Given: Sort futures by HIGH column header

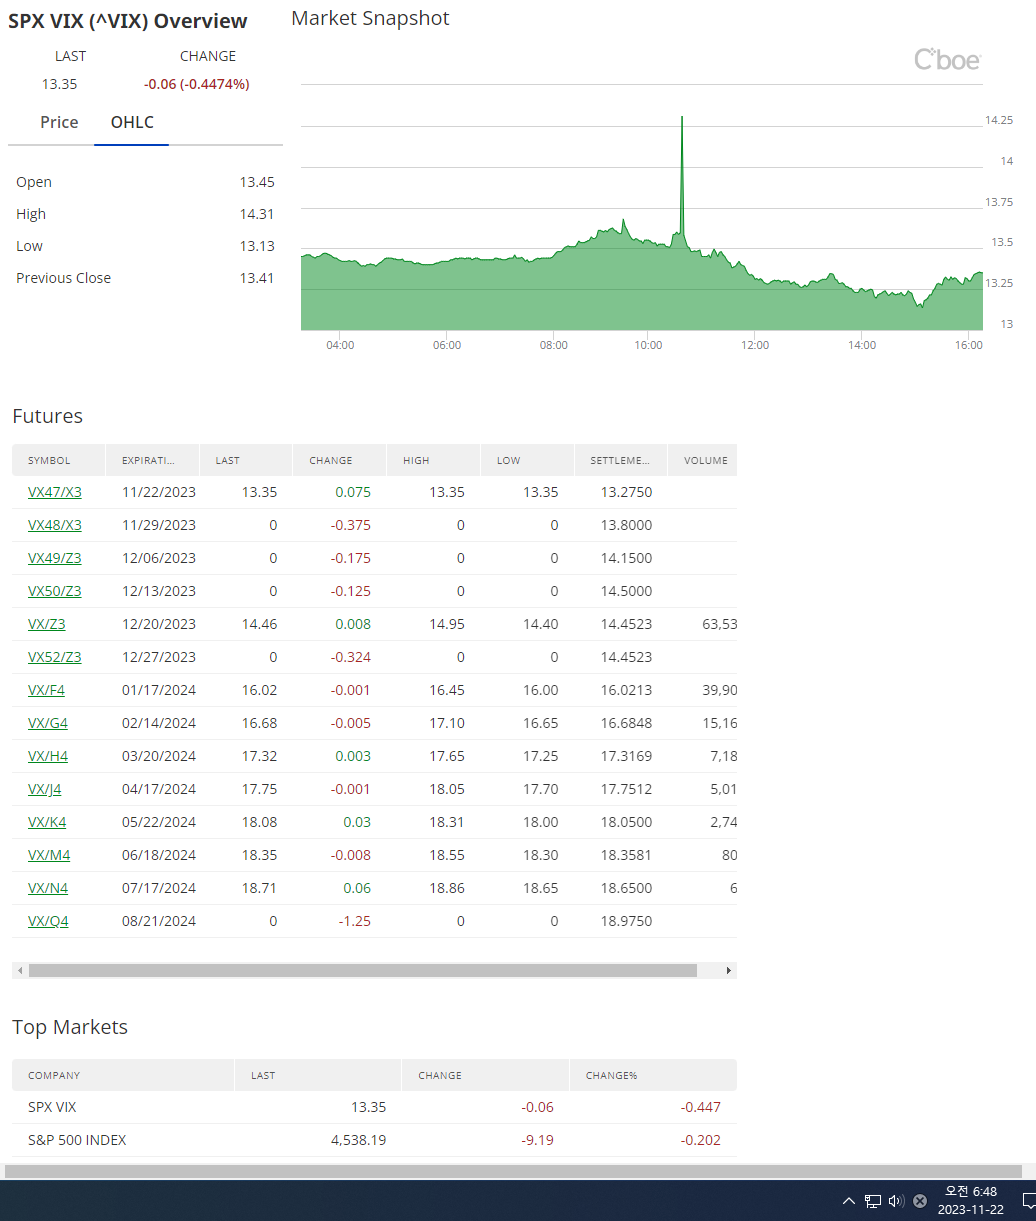Looking at the screenshot, I should point(433,460).
